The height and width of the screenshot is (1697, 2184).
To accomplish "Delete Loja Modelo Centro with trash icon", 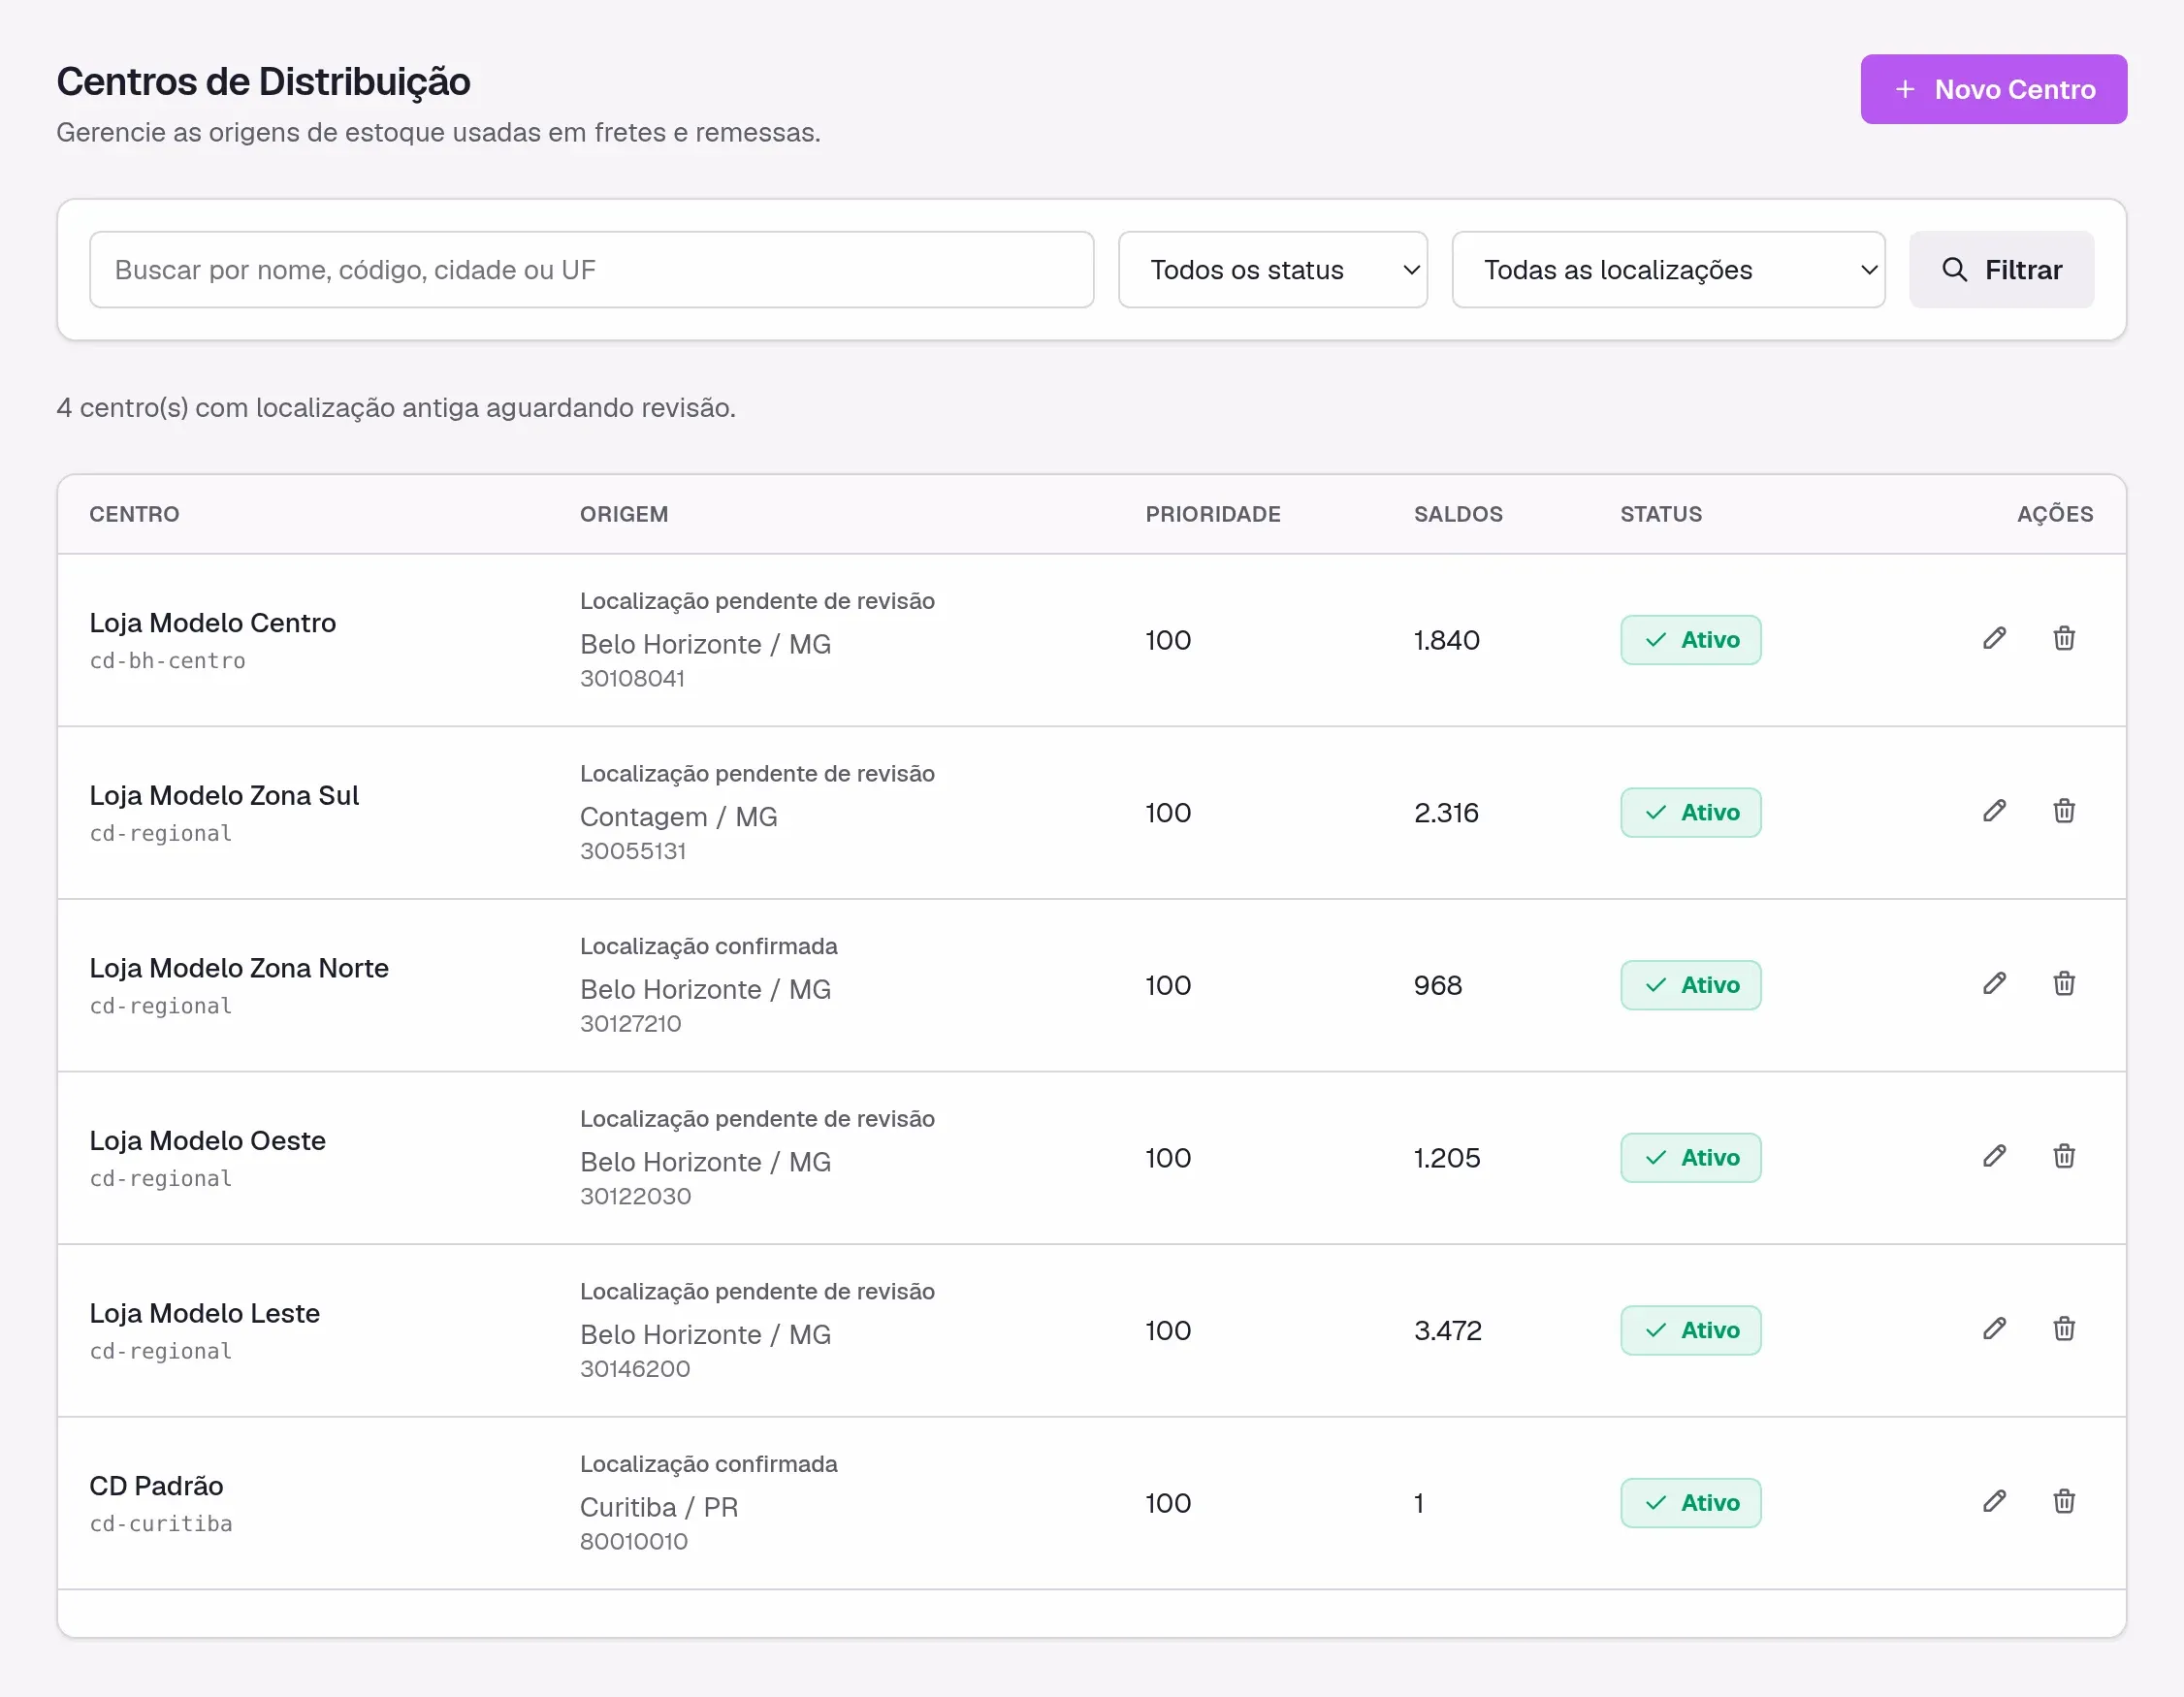I will (2064, 639).
